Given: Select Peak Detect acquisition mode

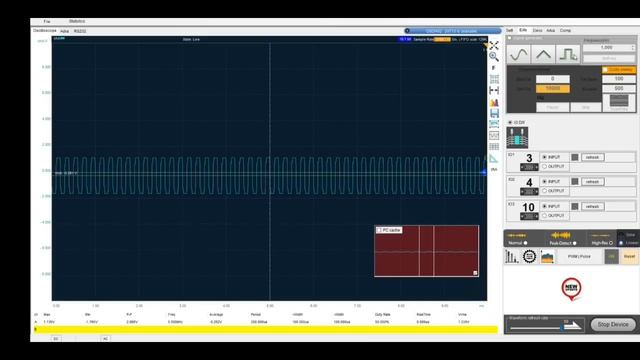Looking at the screenshot, I should click(x=574, y=243).
